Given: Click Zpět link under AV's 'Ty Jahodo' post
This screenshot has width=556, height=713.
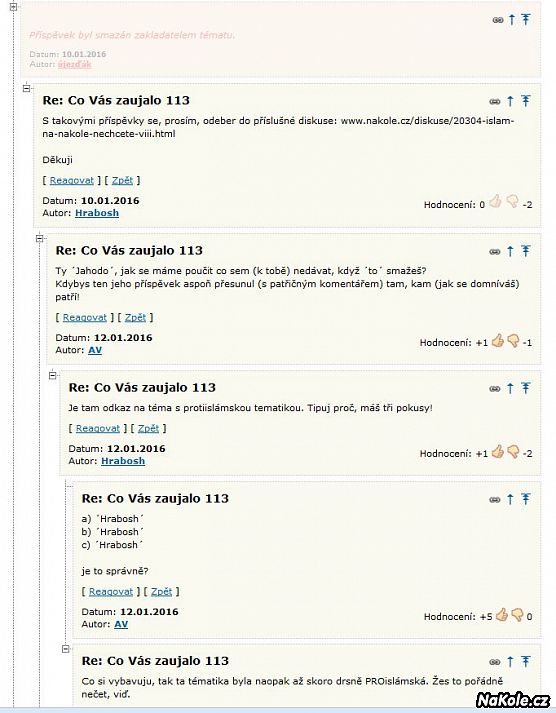Looking at the screenshot, I should click(135, 318).
